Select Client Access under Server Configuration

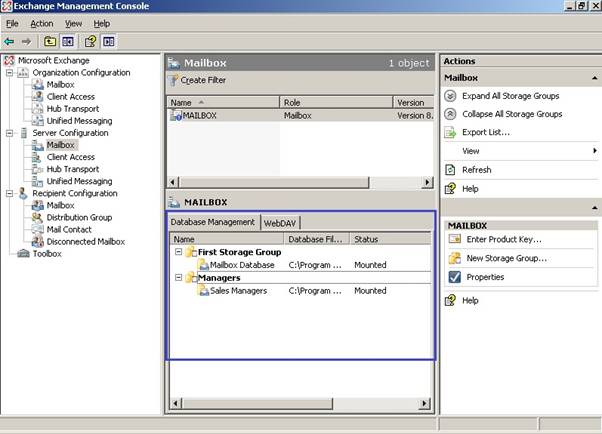point(71,157)
